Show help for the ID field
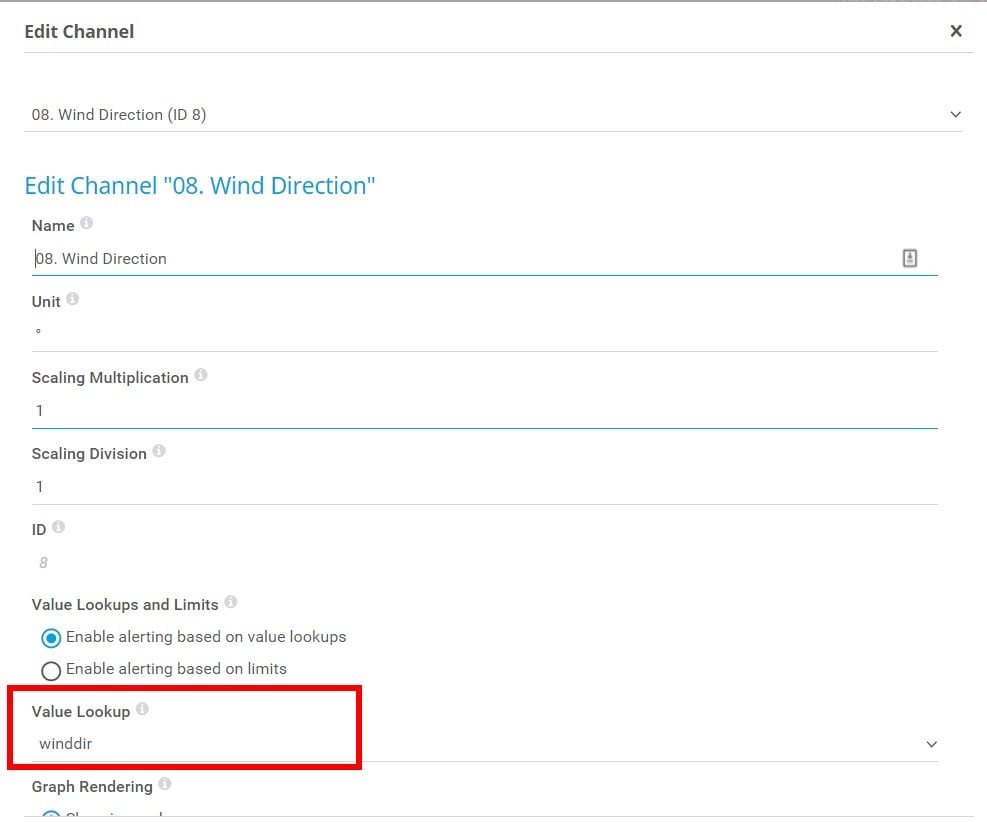987x822 pixels. [x=58, y=527]
